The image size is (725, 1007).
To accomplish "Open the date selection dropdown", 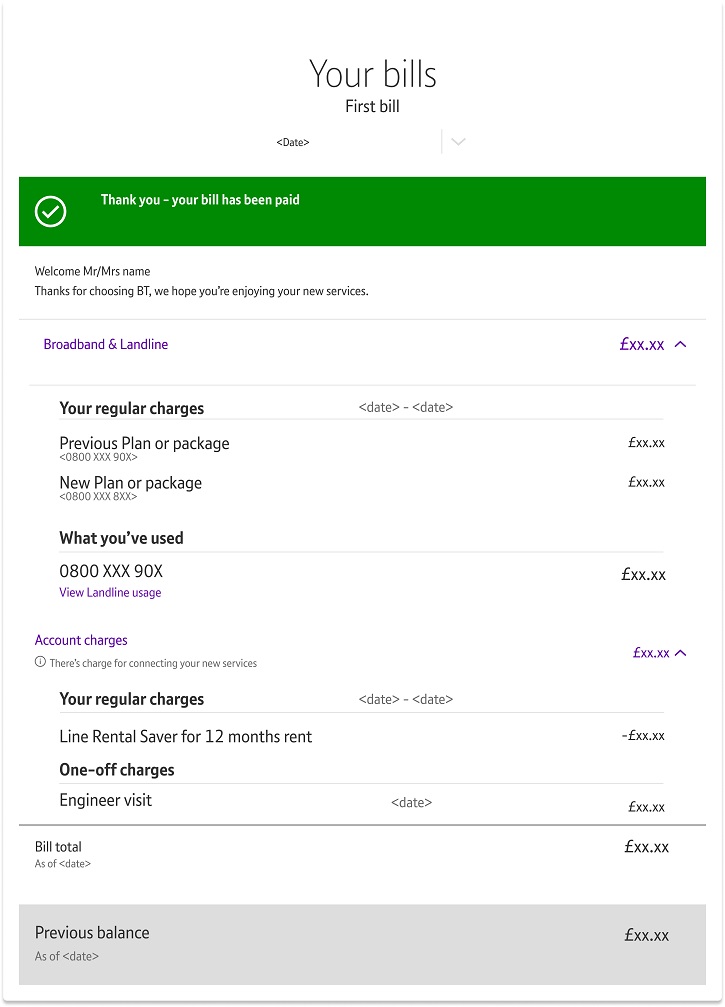I will [456, 142].
